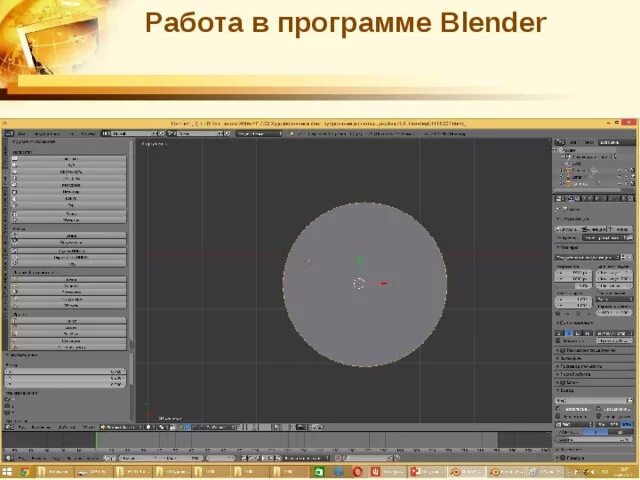Click the resolution percentage slider

click(x=573, y=286)
